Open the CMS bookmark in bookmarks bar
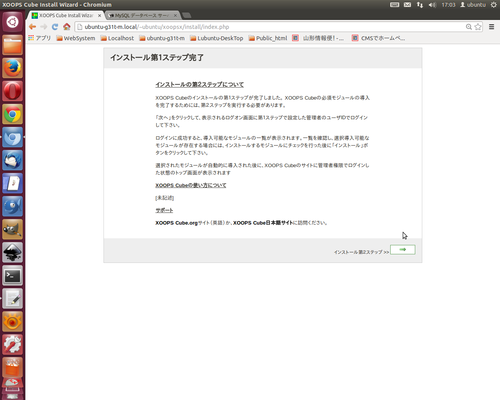This screenshot has height=400, width=500. click(x=378, y=38)
